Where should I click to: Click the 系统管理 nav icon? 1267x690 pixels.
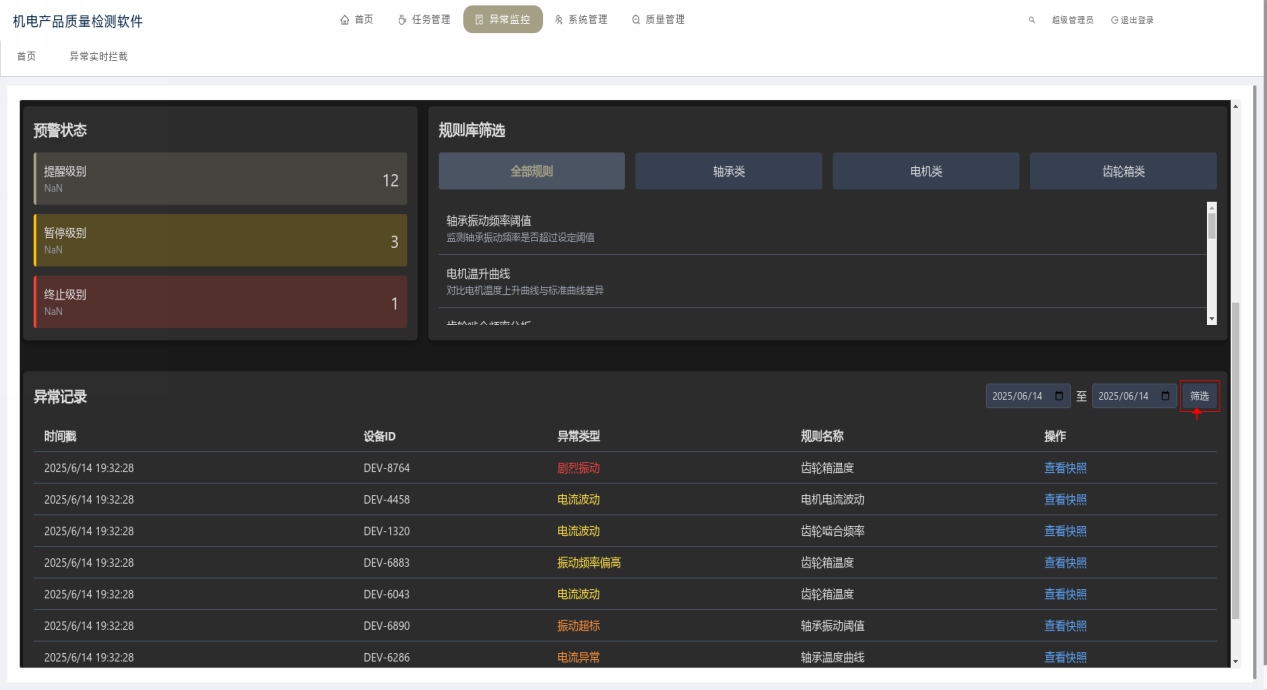coord(559,20)
